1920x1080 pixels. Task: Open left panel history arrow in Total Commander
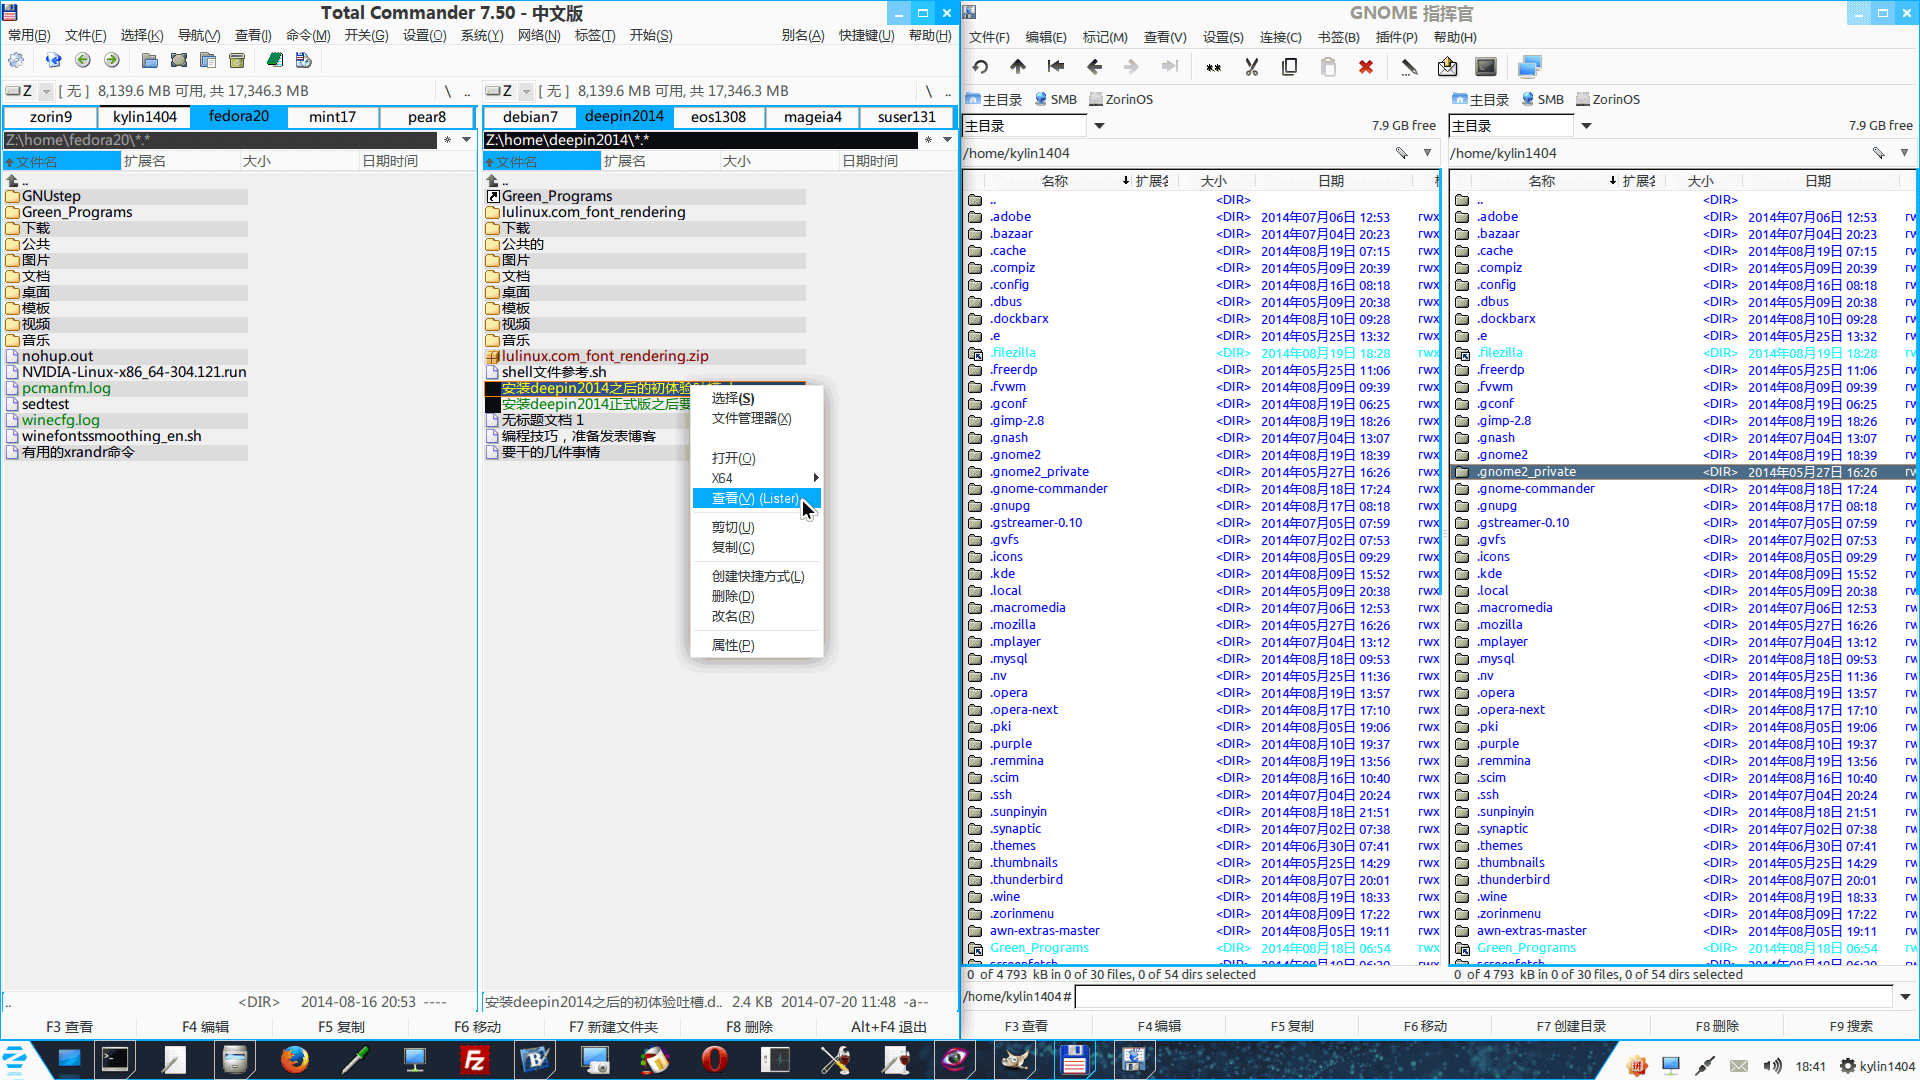[x=466, y=140]
